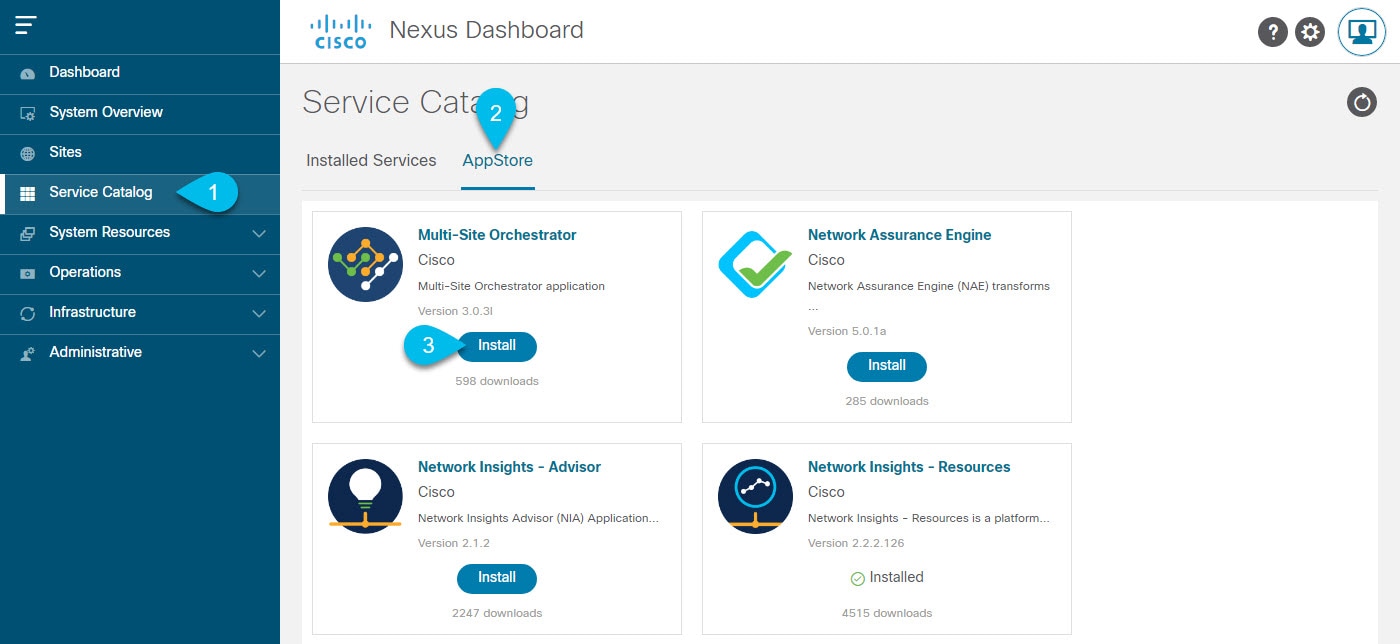Image resolution: width=1400 pixels, height=644 pixels.
Task: Click the Dashboard cloud icon in the sidebar
Action: tap(28, 73)
